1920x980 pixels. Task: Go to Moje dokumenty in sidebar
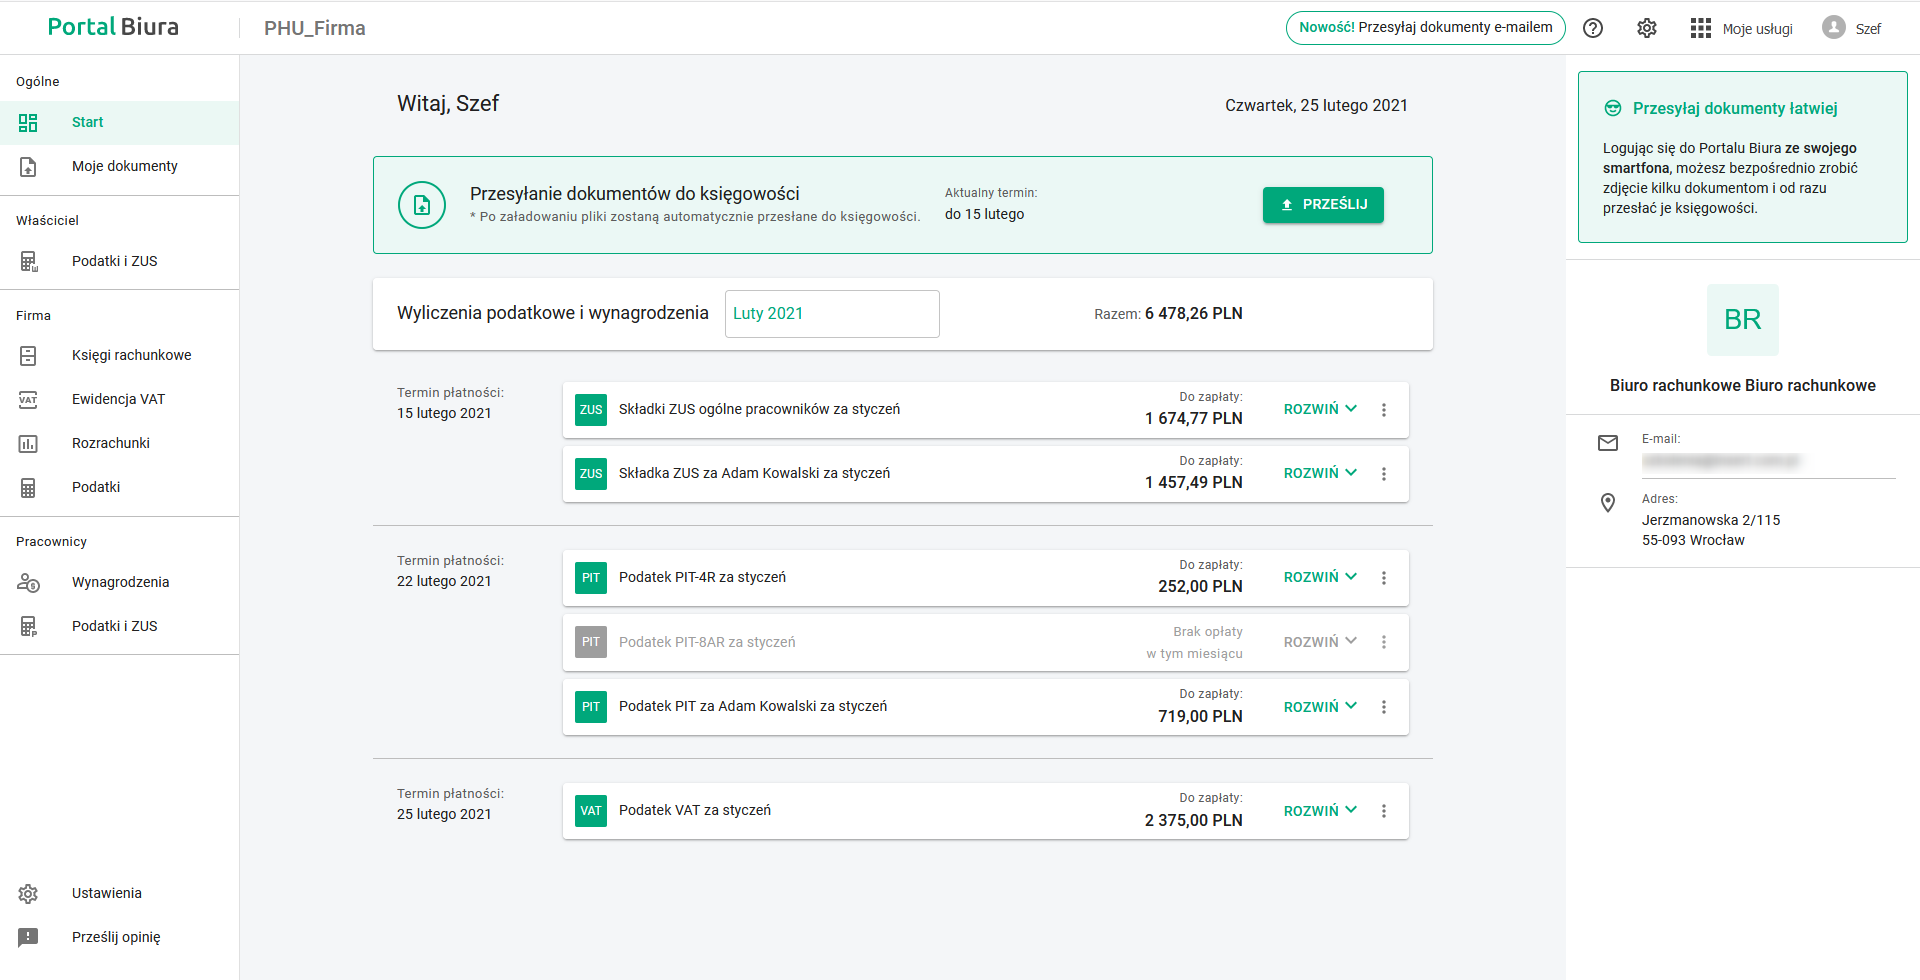coord(124,166)
